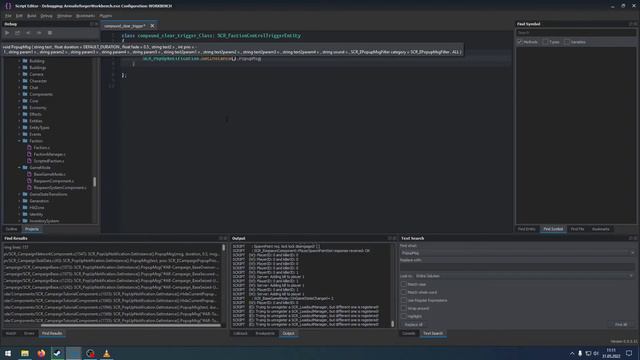This screenshot has width=640, height=360.
Task: Open File Explorer from the taskbar
Action: click(x=24, y=353)
